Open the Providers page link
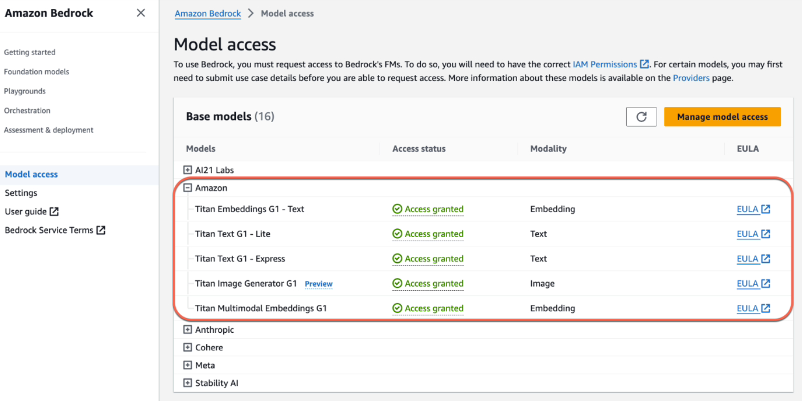Screen dimensions: 802x401 pyautogui.click(x=691, y=78)
